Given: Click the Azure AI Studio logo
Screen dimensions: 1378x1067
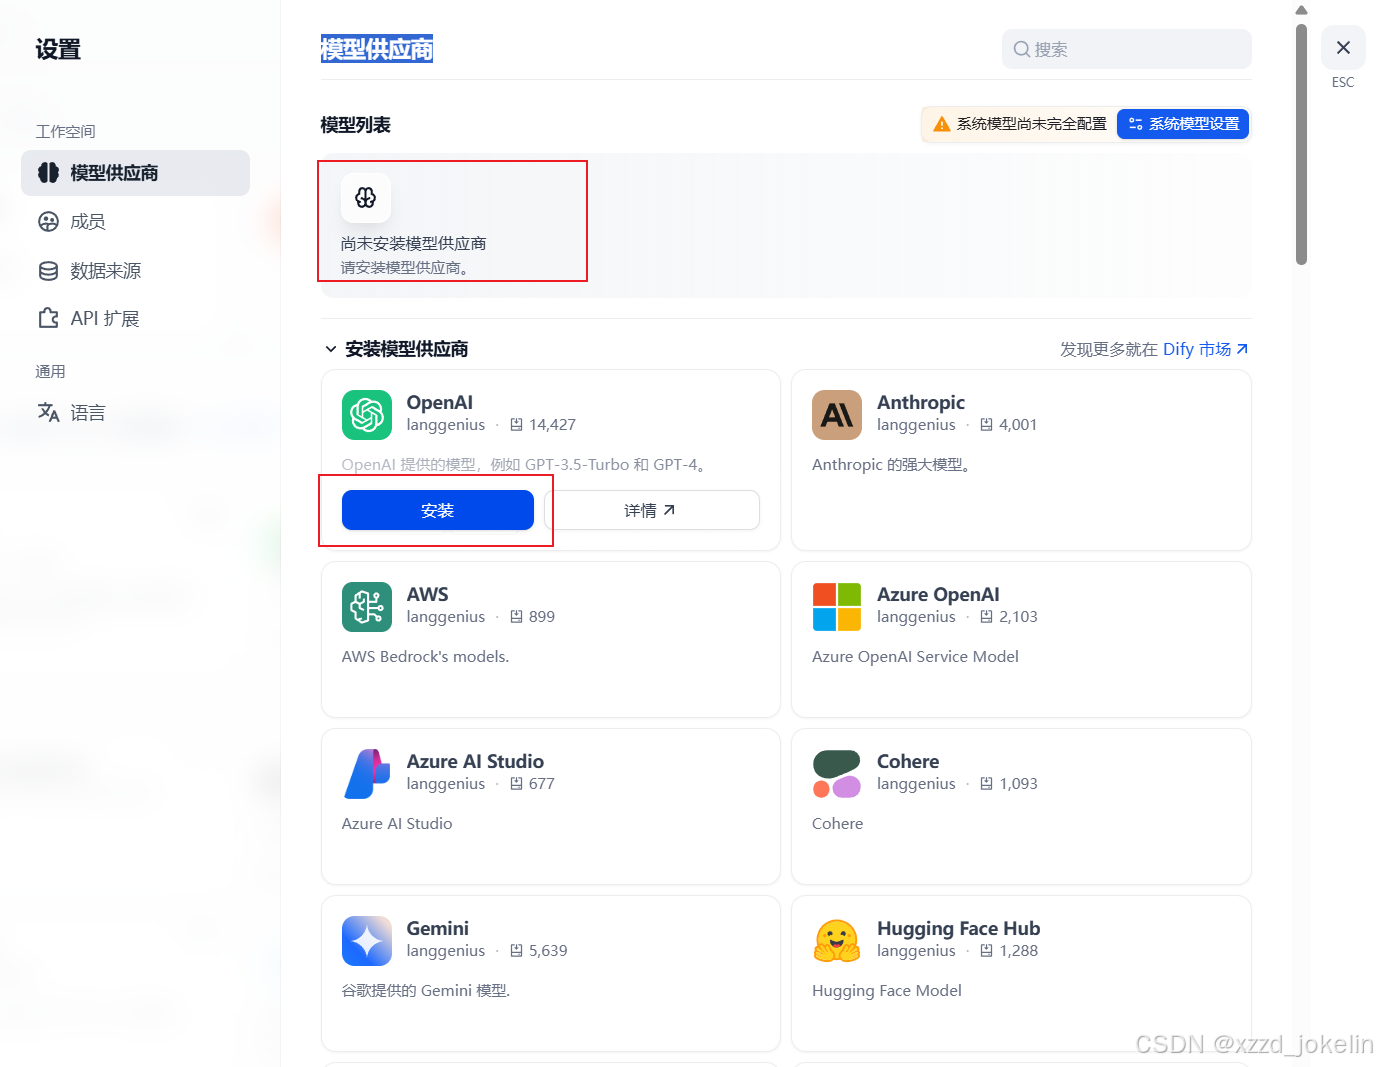Looking at the screenshot, I should [x=367, y=774].
